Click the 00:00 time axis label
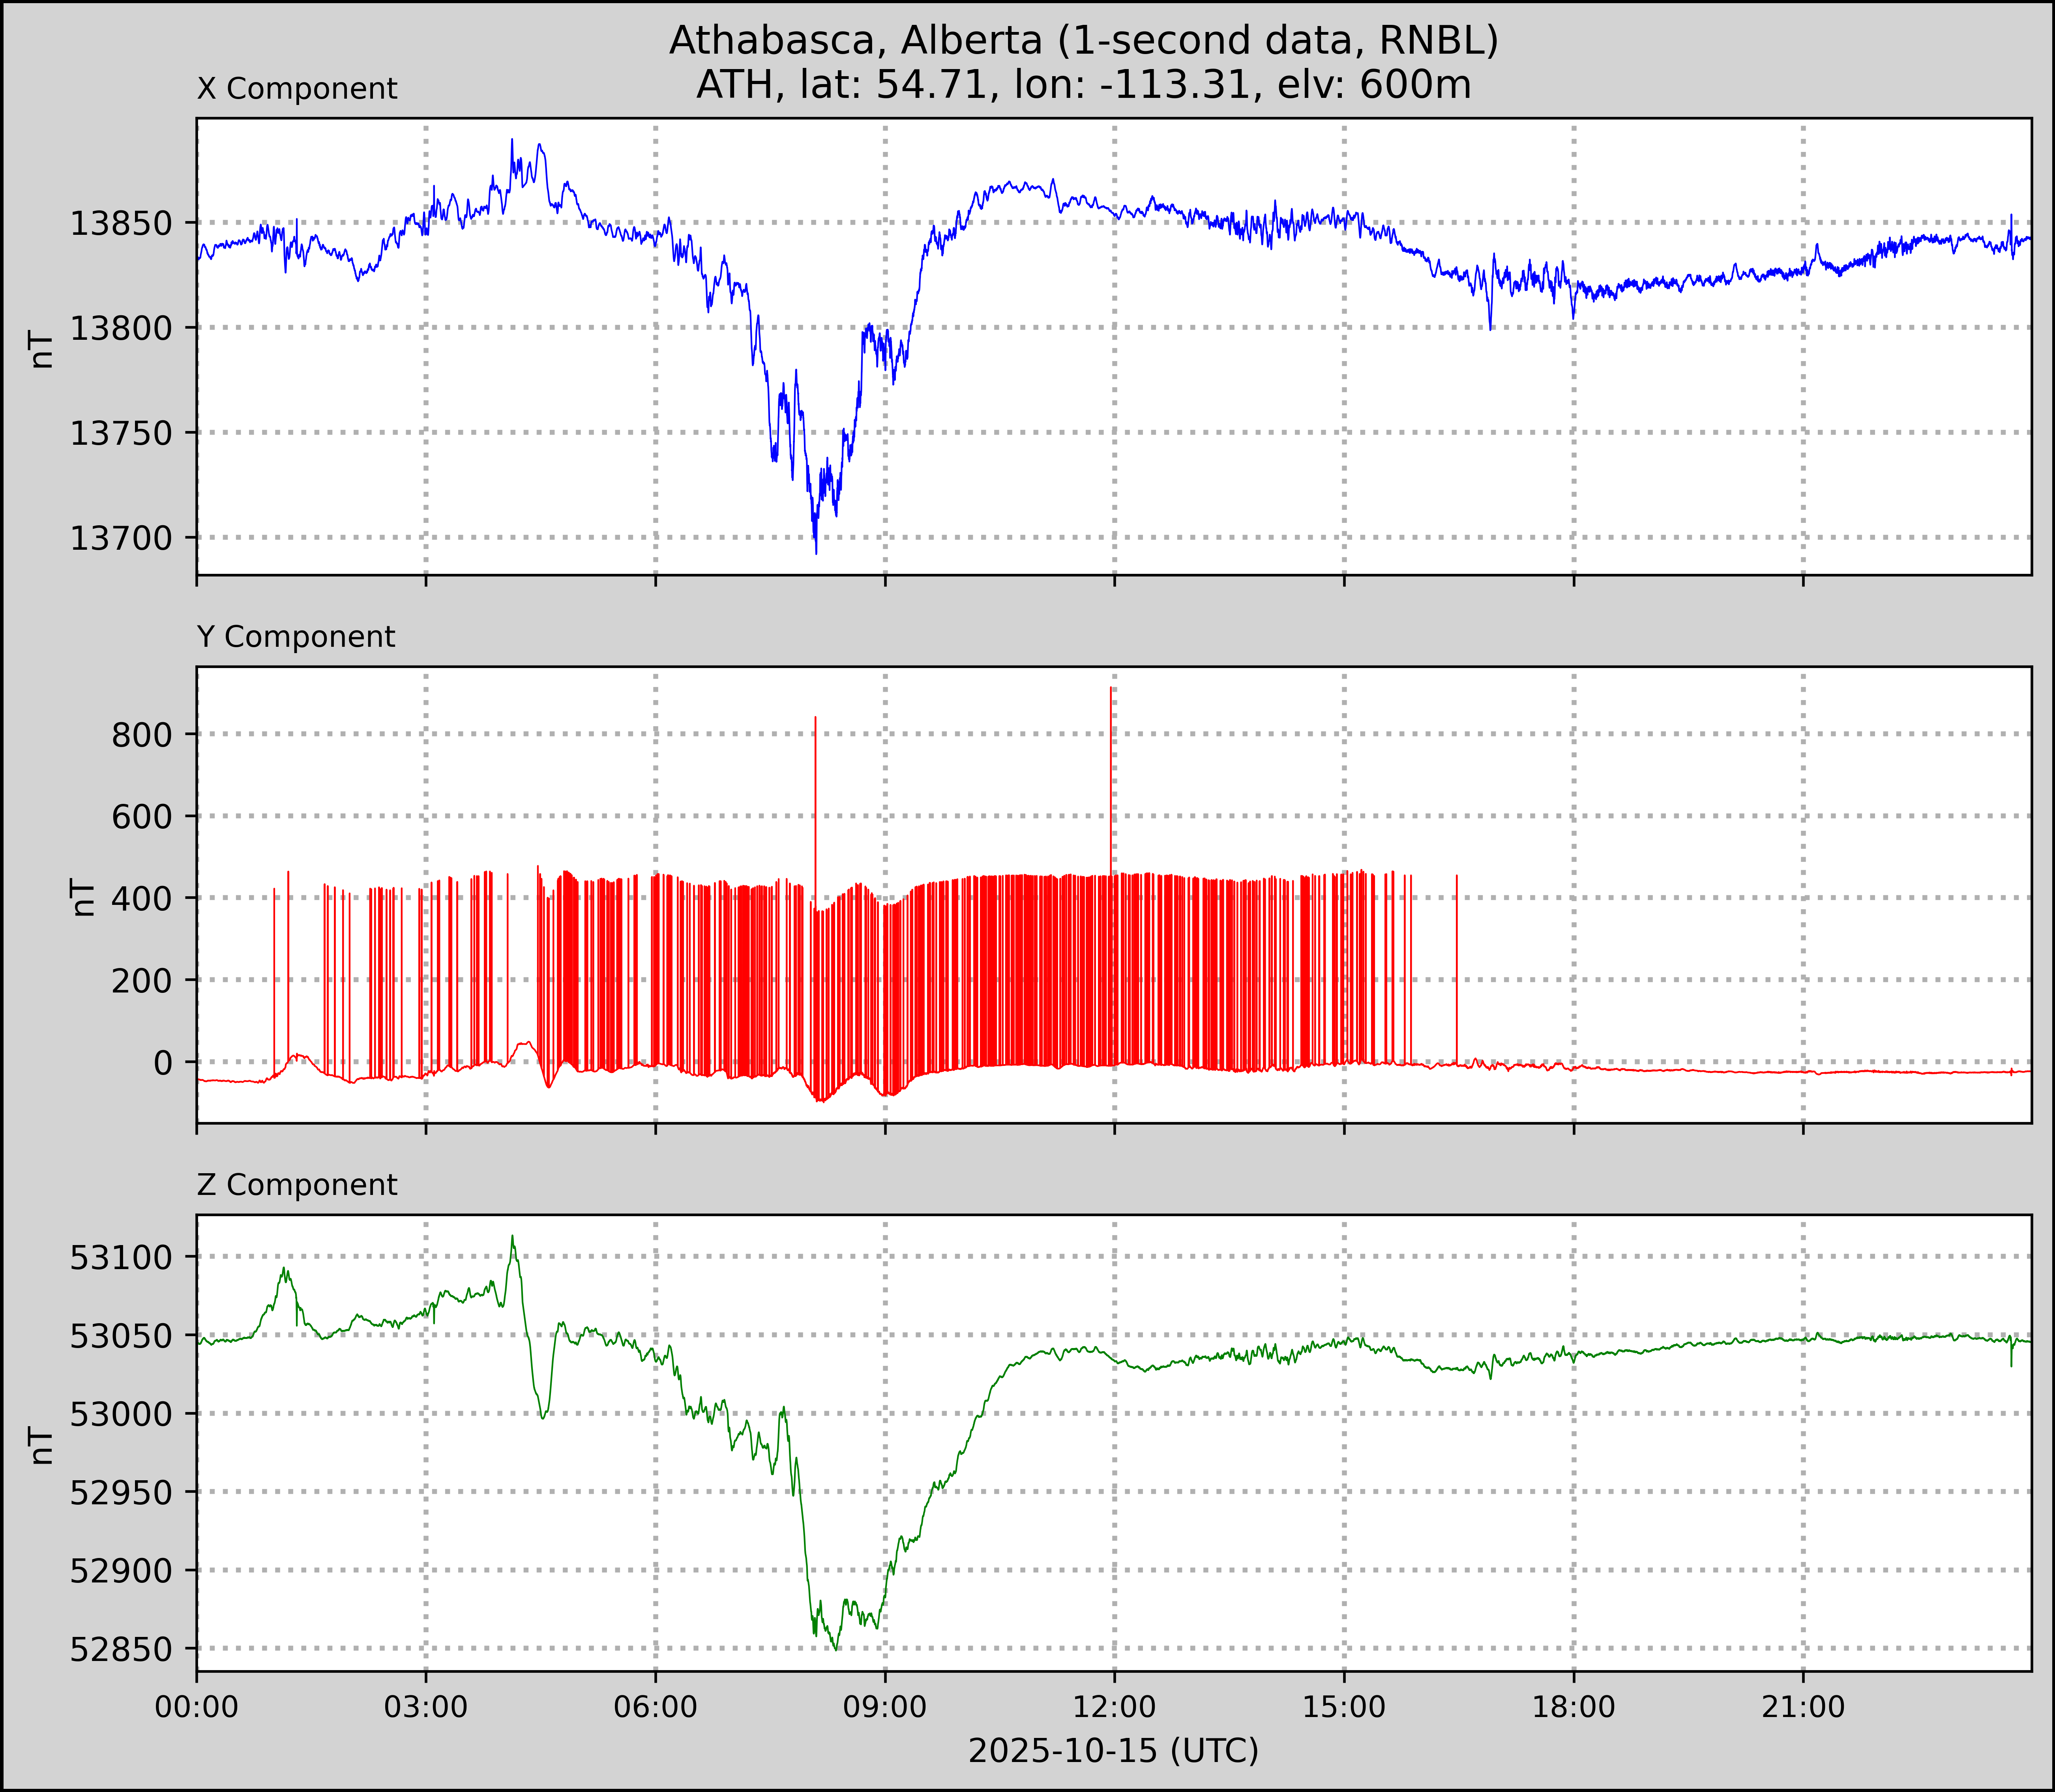 pos(197,1706)
